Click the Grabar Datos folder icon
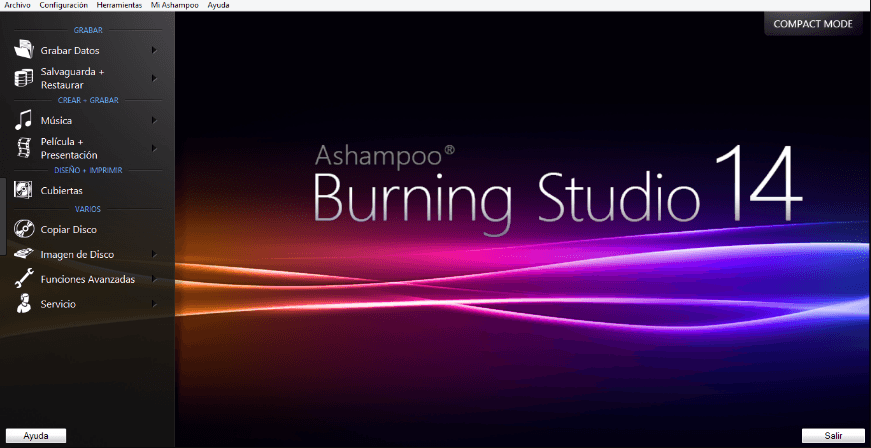Image resolution: width=871 pixels, height=448 pixels. [x=24, y=49]
